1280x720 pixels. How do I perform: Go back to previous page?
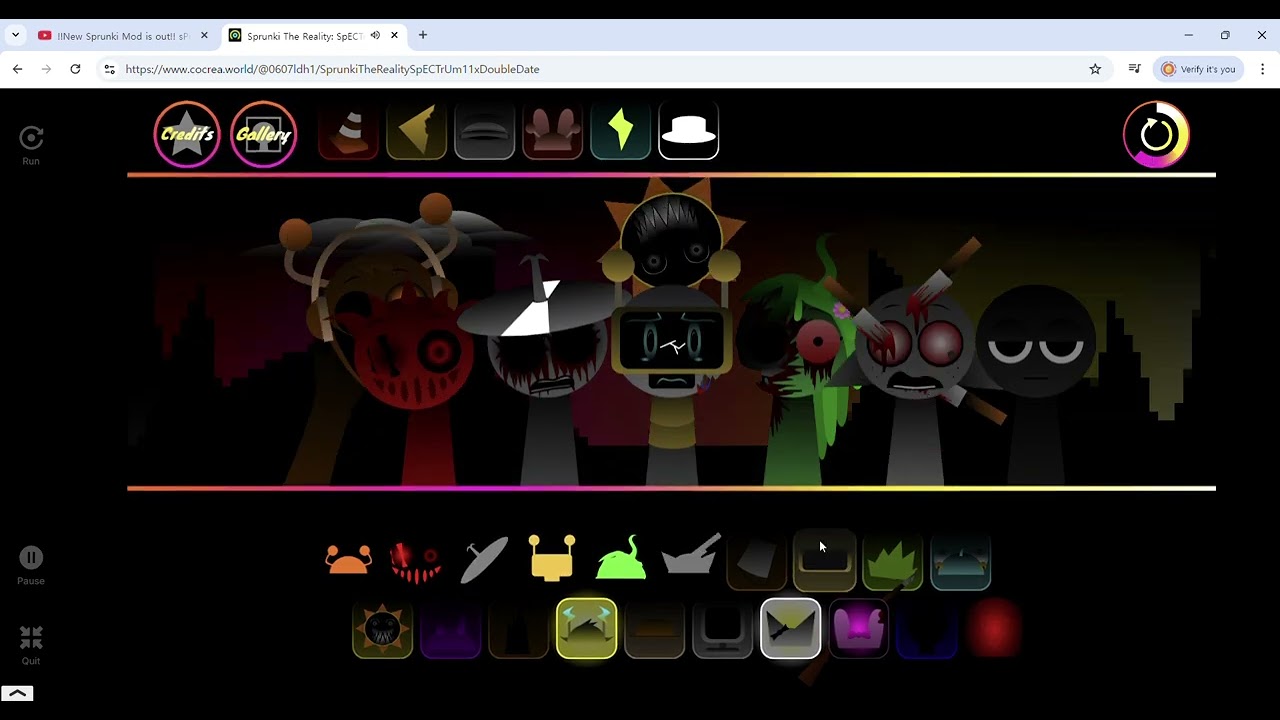18,69
